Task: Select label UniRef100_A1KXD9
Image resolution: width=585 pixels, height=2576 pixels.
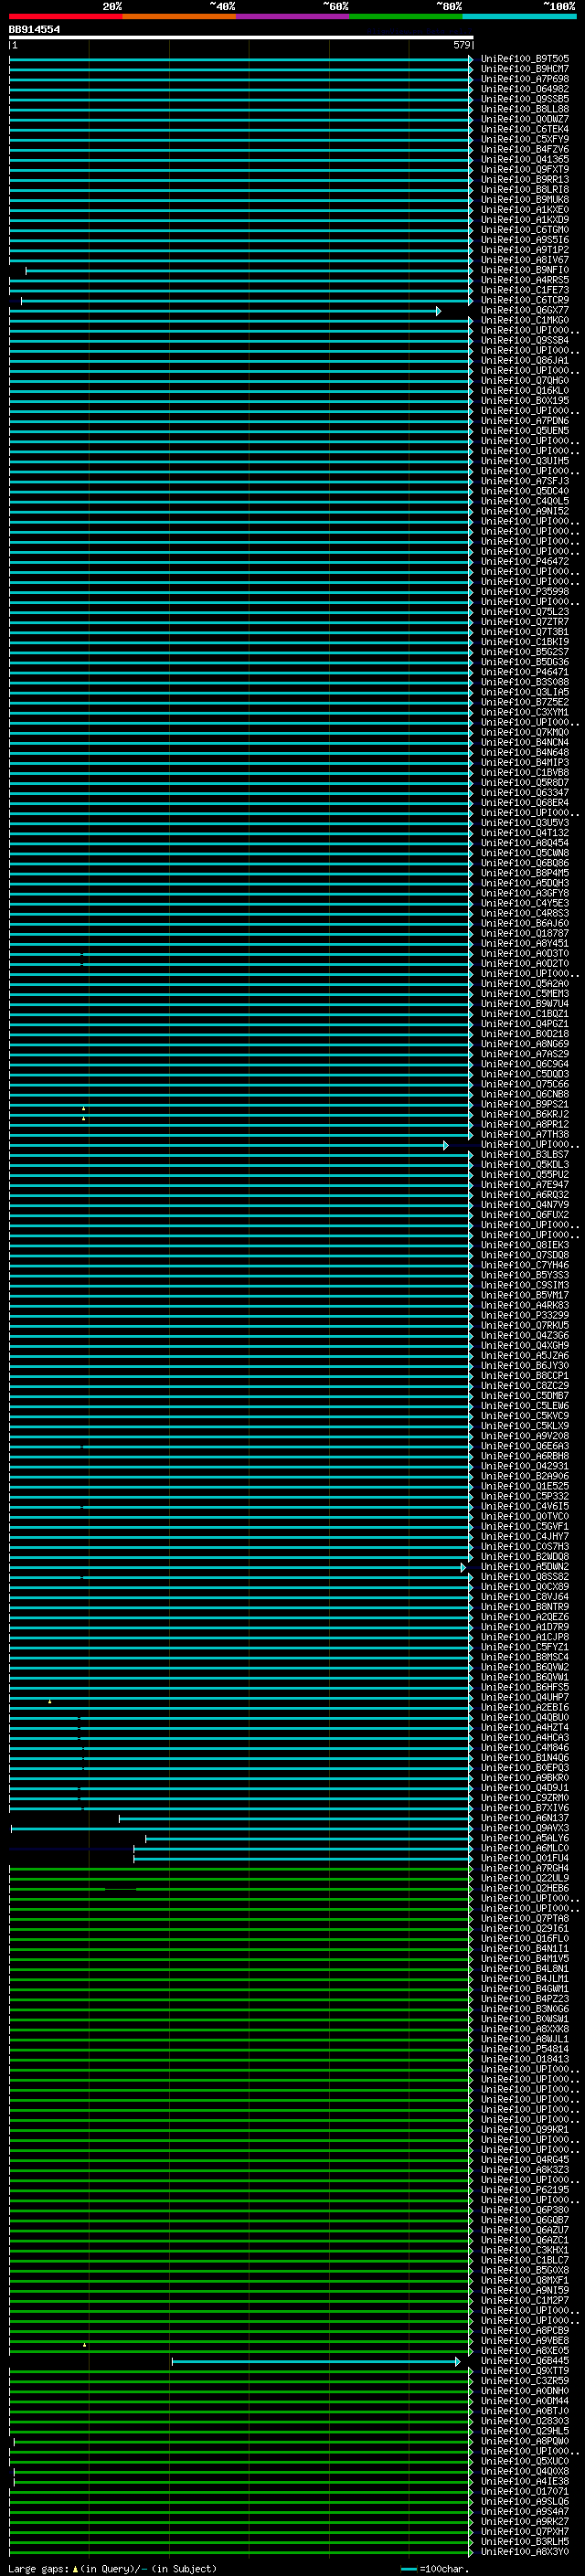Action: tap(525, 220)
